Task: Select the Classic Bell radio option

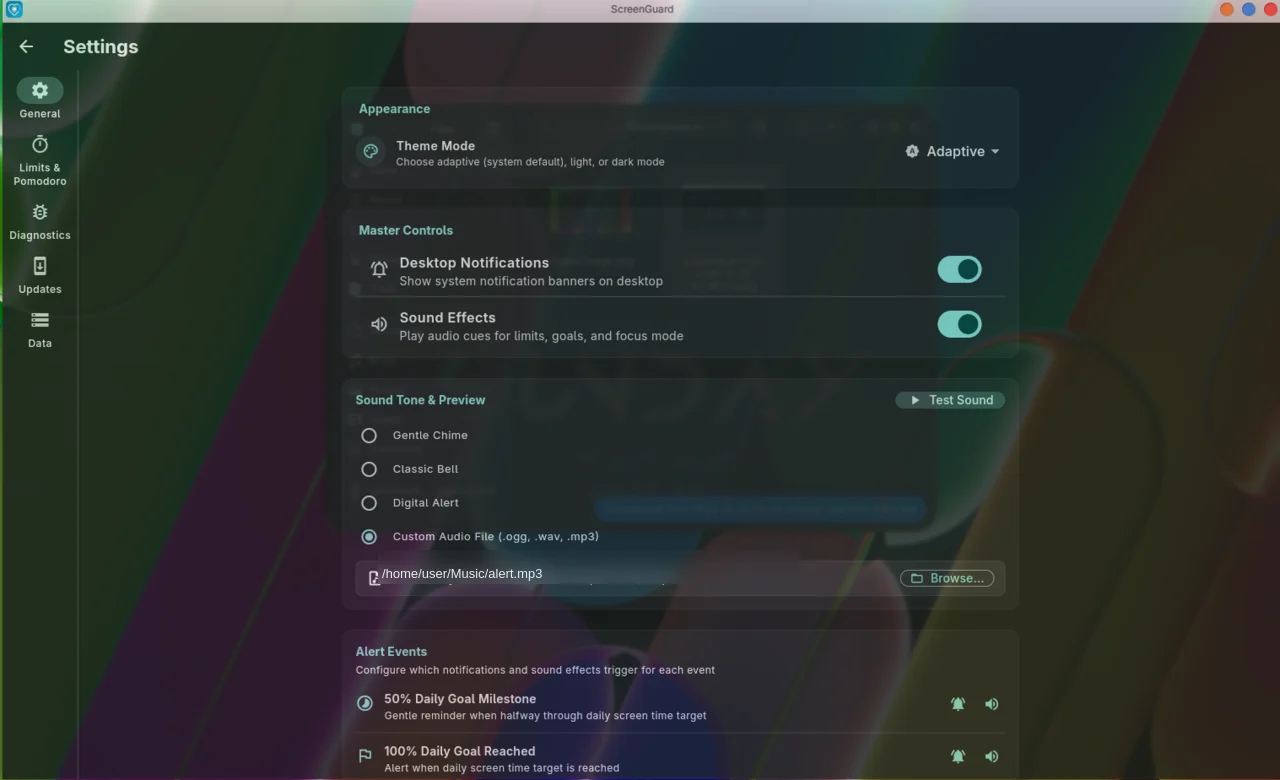Action: [369, 469]
